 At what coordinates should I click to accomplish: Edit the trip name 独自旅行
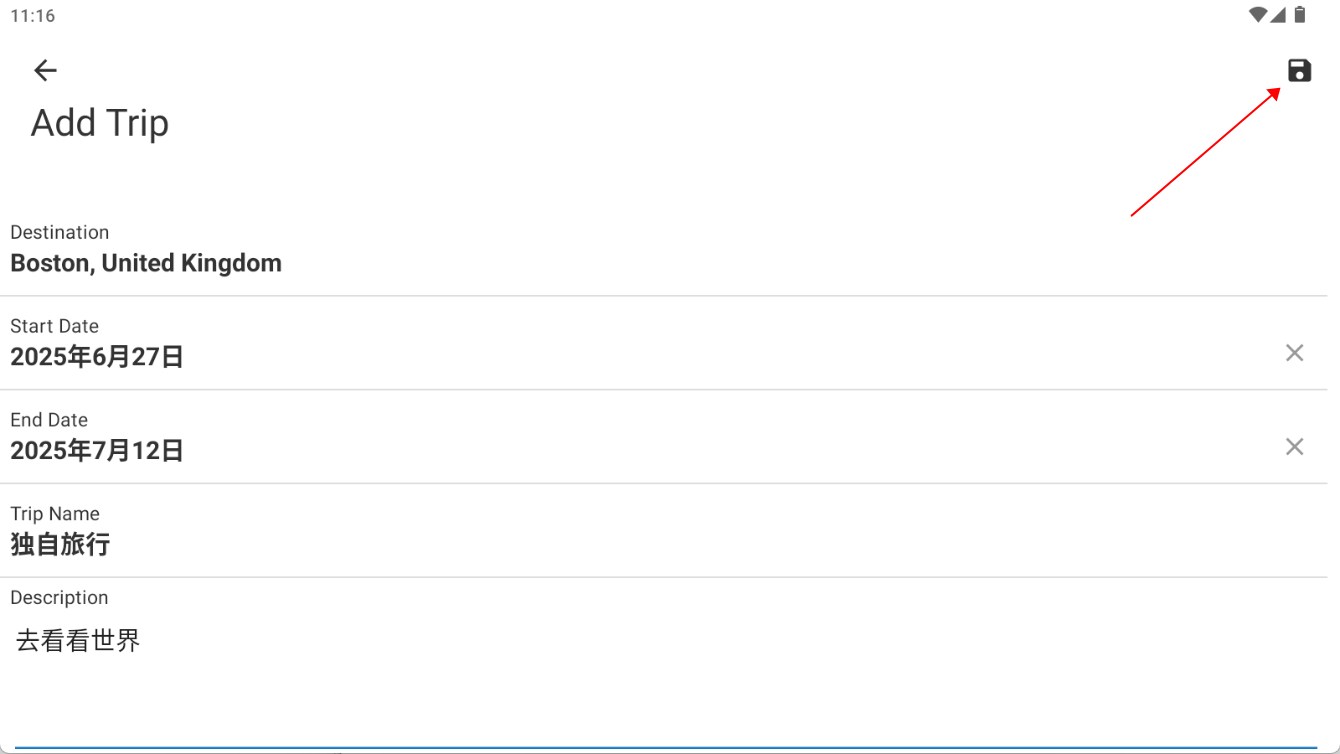click(x=60, y=545)
